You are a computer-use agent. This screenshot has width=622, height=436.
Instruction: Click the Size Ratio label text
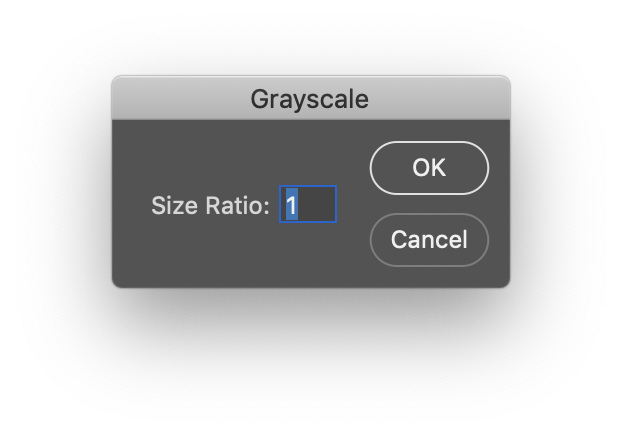(210, 206)
